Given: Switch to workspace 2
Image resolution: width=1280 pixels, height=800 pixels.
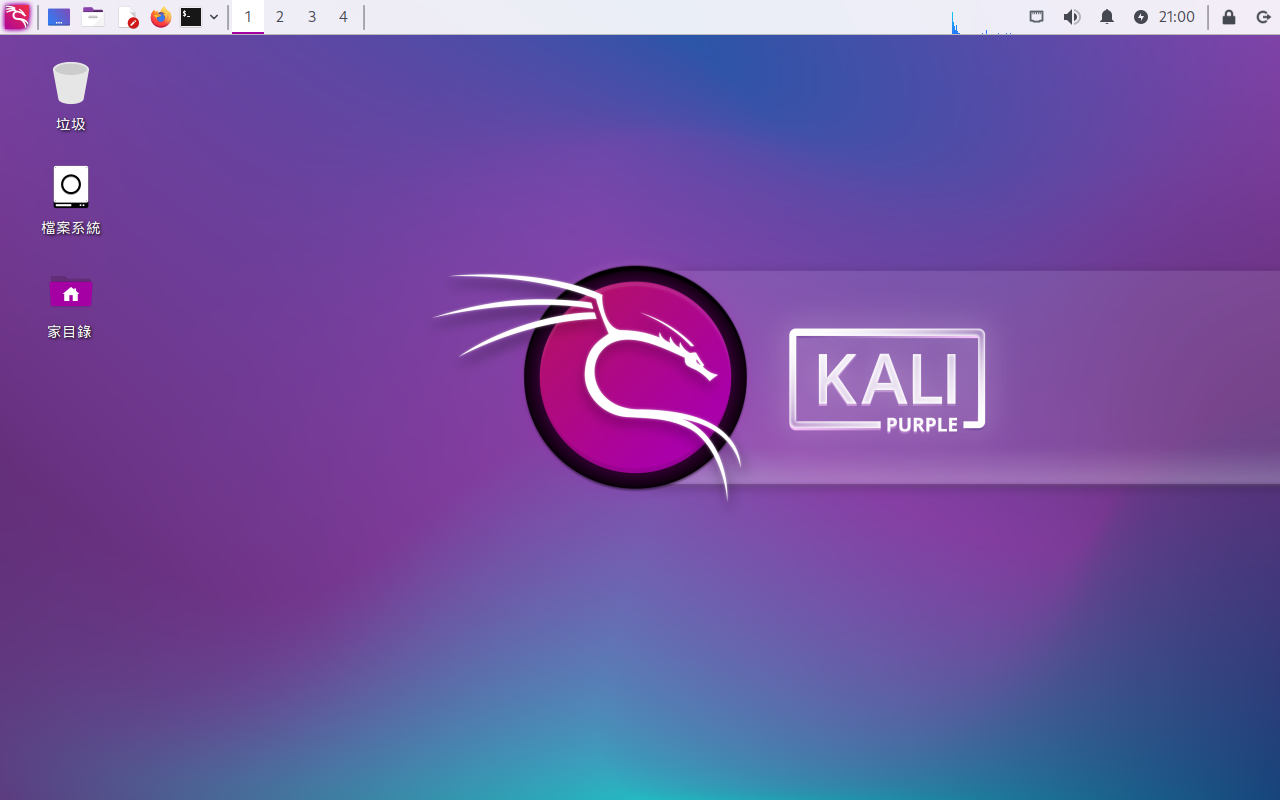Looking at the screenshot, I should click(x=280, y=17).
